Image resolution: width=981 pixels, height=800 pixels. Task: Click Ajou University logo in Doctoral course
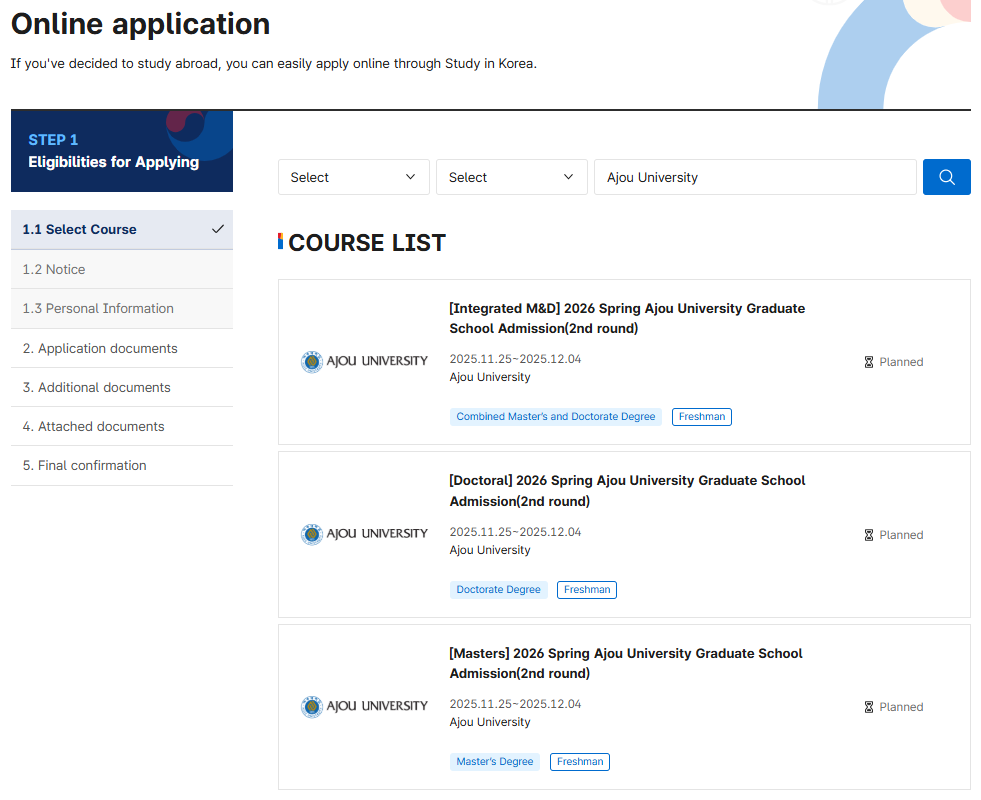point(364,534)
